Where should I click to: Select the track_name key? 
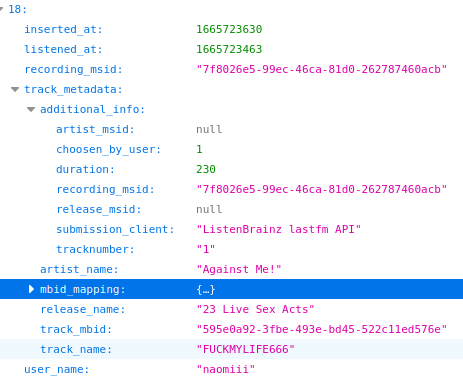click(x=76, y=349)
